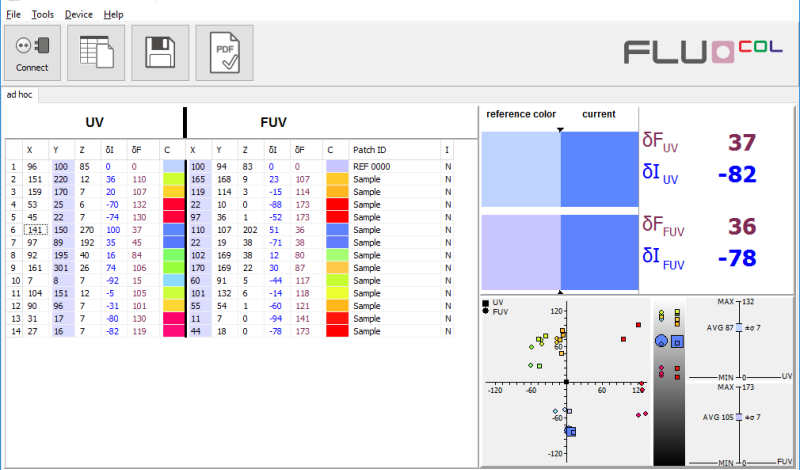Click row number 14 header
Image resolution: width=800 pixels, height=470 pixels.
(x=15, y=331)
